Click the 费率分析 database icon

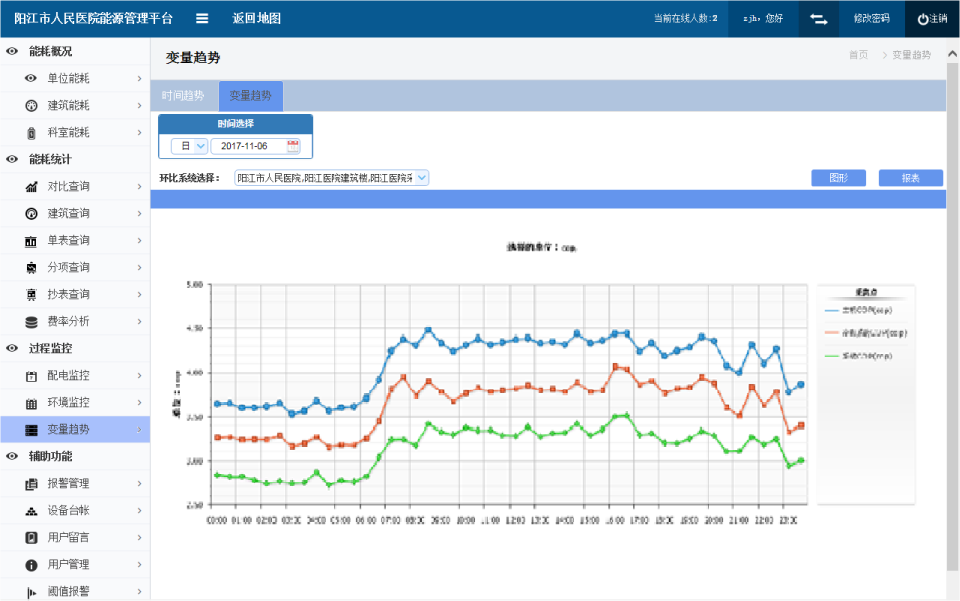[31, 321]
